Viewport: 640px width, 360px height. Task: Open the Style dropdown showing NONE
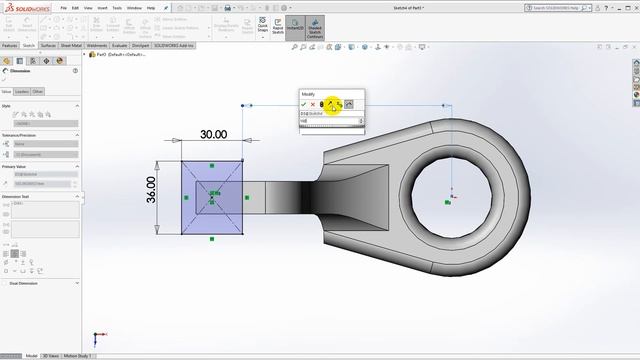46,123
